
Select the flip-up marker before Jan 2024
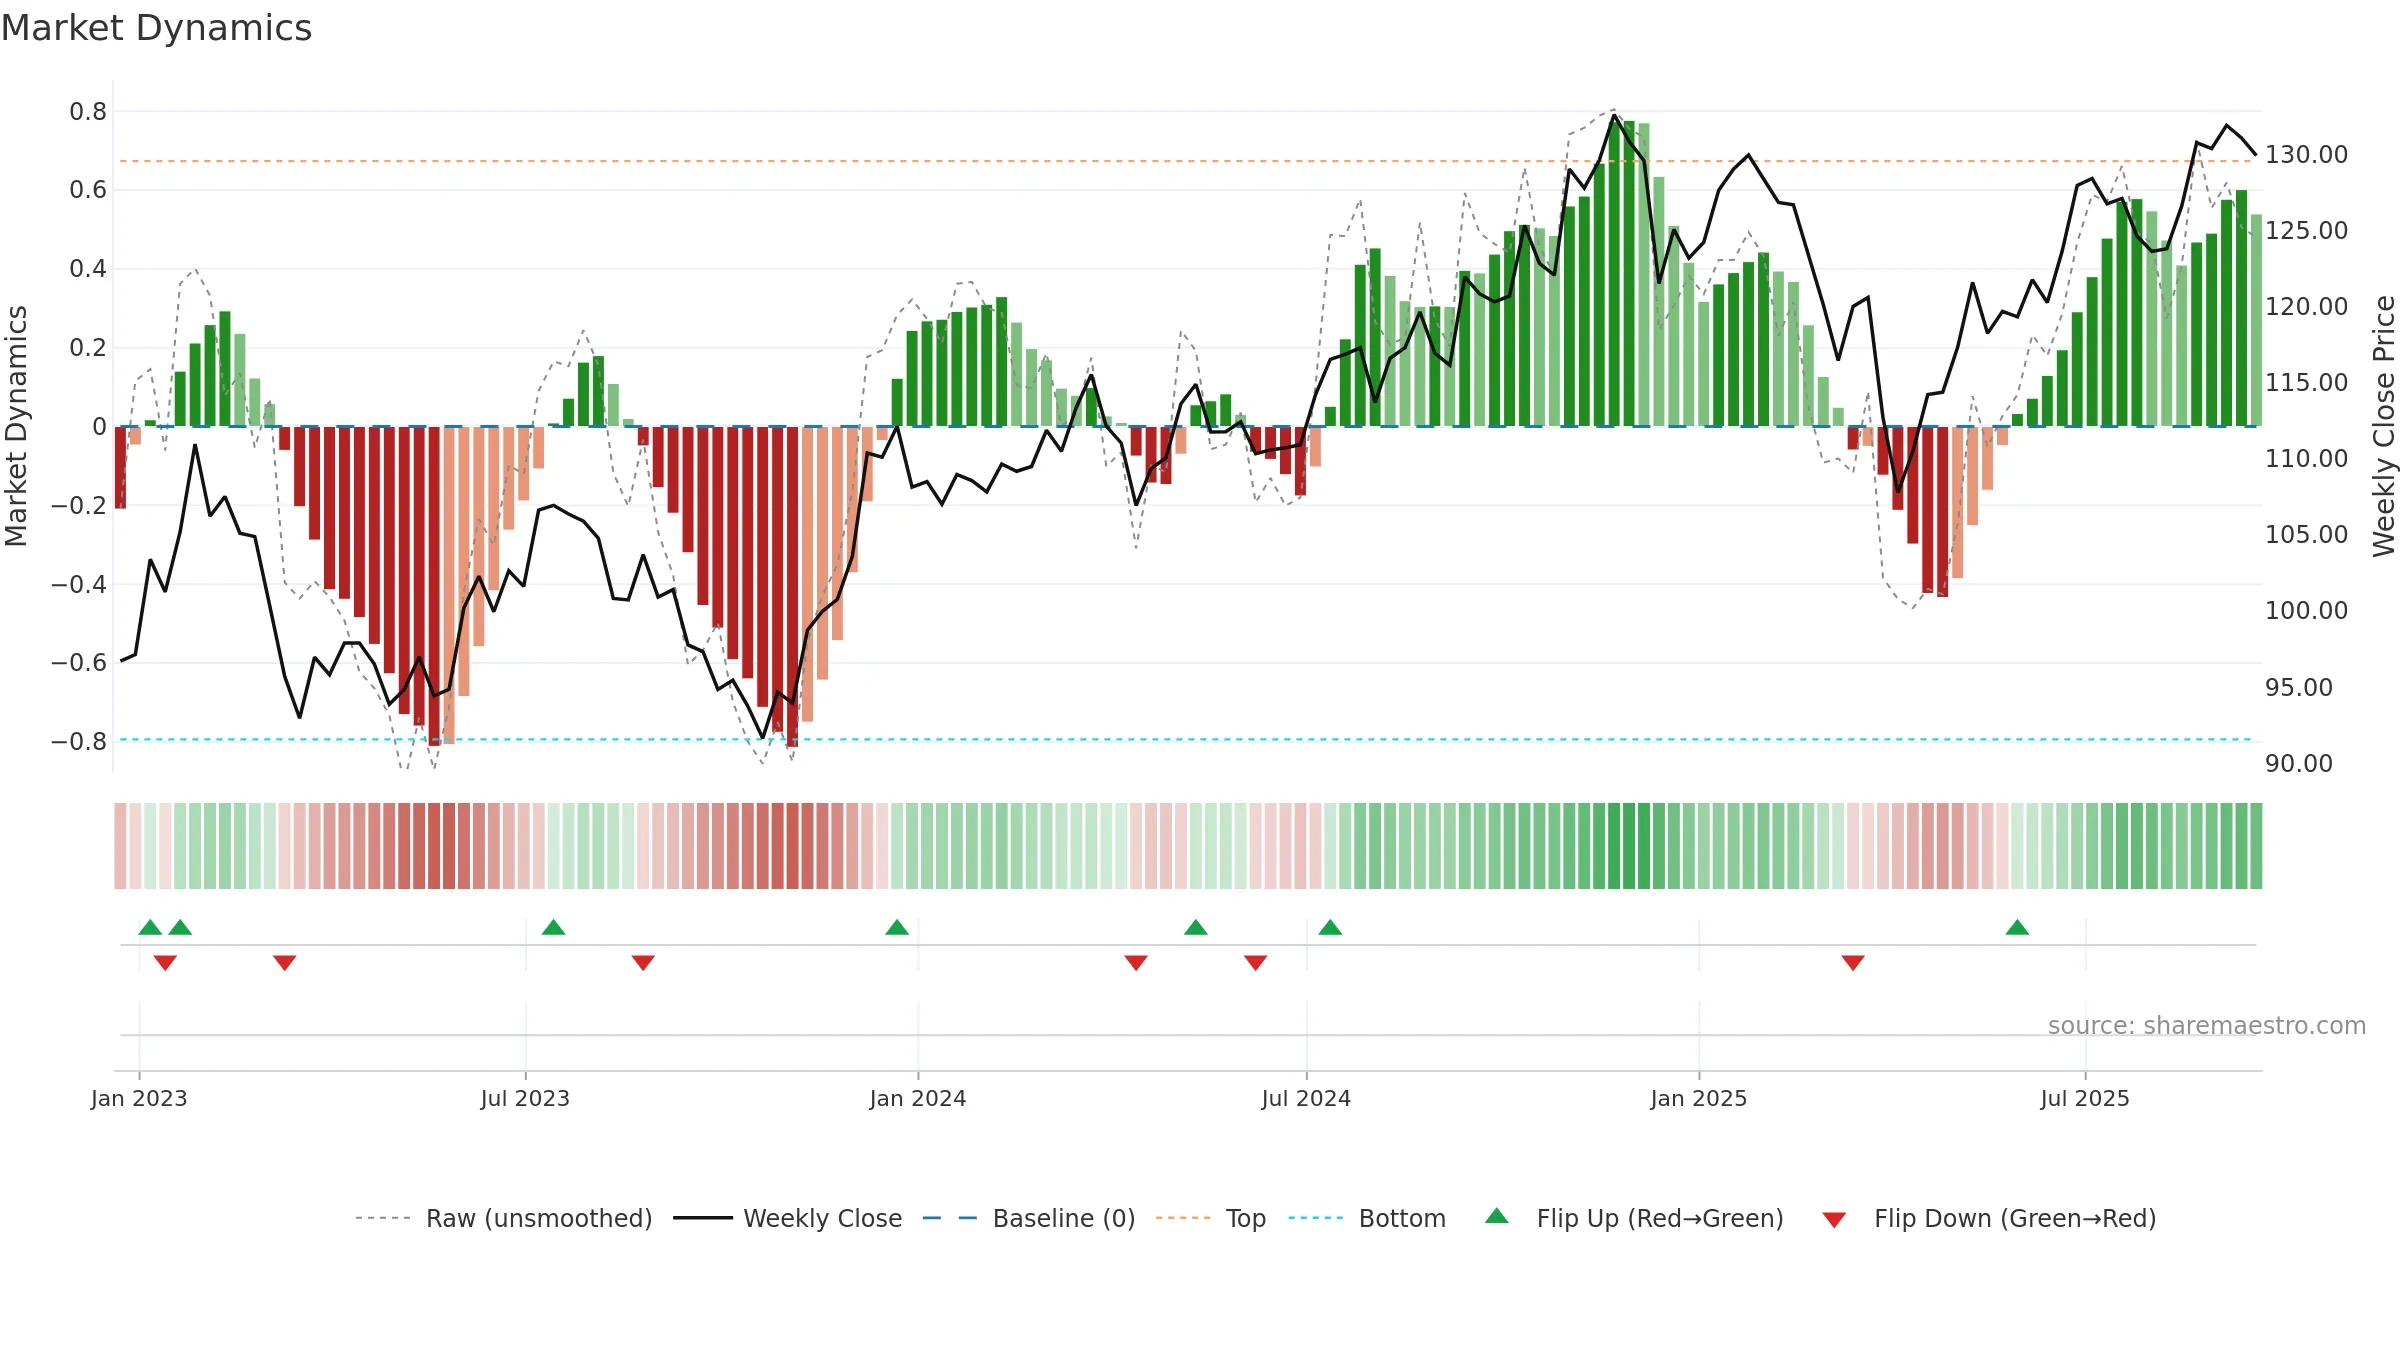point(897,927)
